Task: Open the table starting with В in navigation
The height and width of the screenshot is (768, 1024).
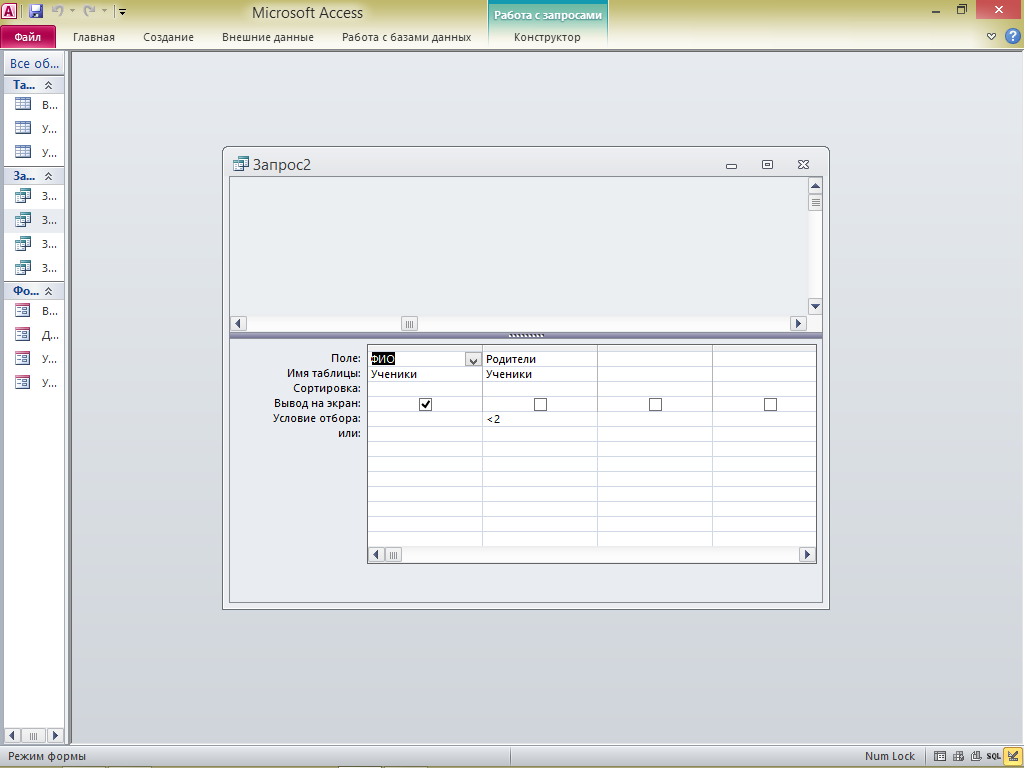Action: (35, 104)
